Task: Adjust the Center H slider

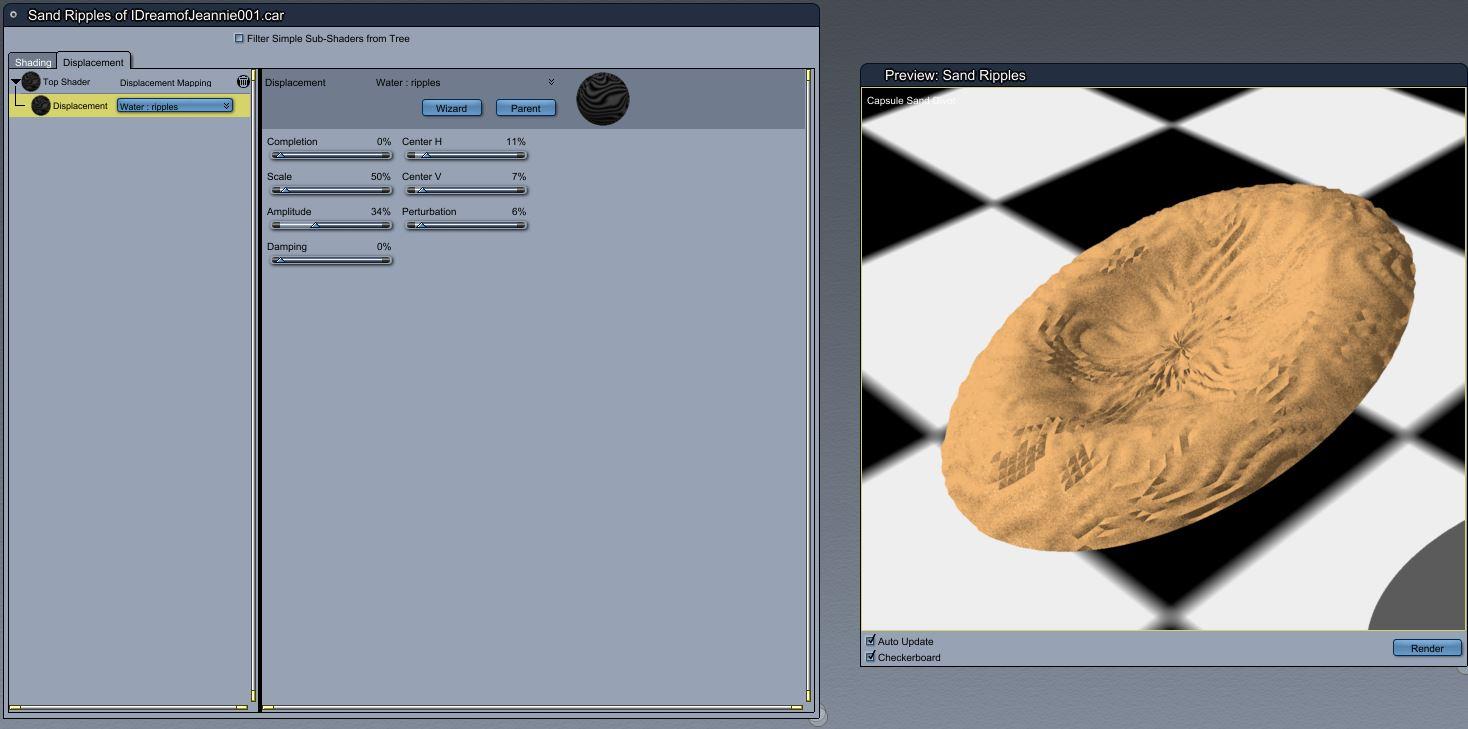Action: [466, 155]
